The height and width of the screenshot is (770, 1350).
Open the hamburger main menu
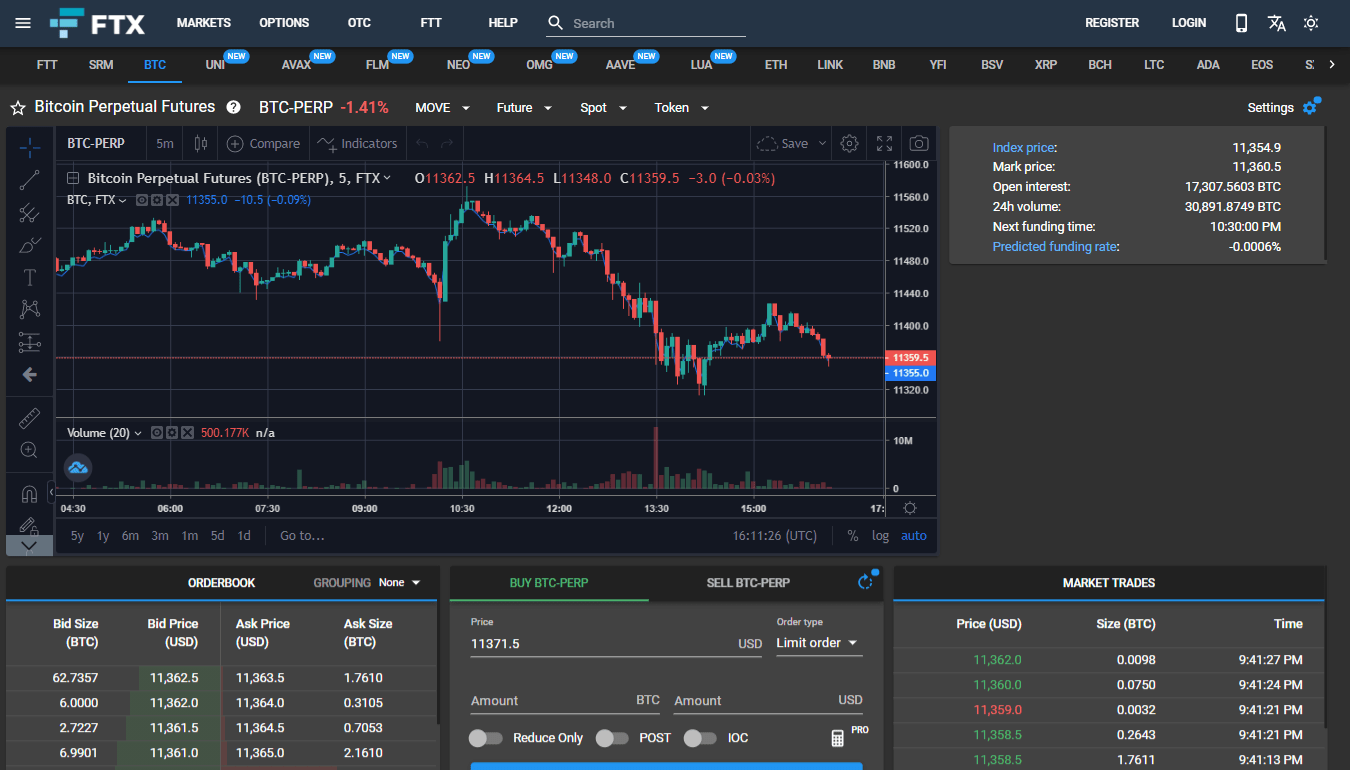point(23,23)
